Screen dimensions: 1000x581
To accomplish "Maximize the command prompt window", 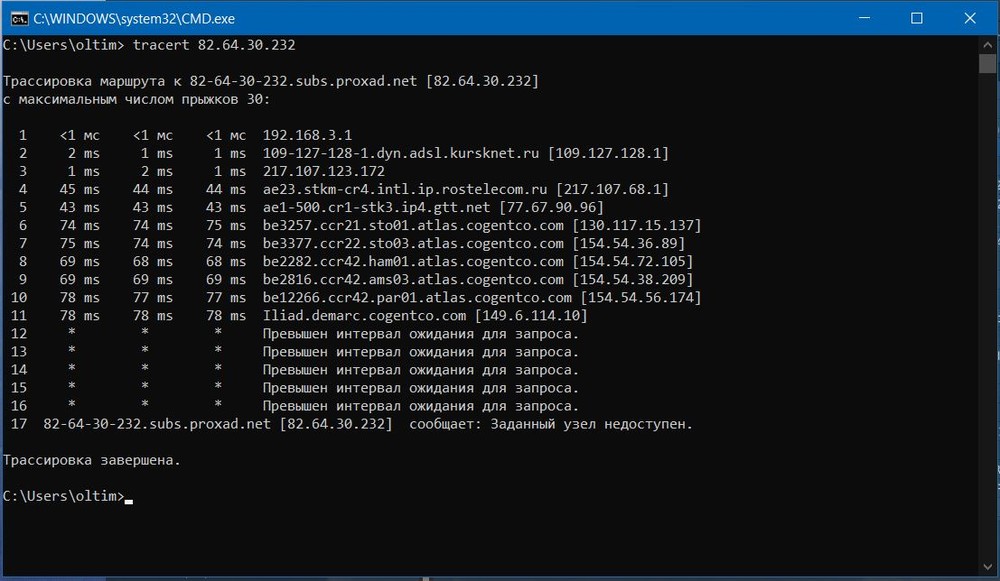I will point(917,18).
